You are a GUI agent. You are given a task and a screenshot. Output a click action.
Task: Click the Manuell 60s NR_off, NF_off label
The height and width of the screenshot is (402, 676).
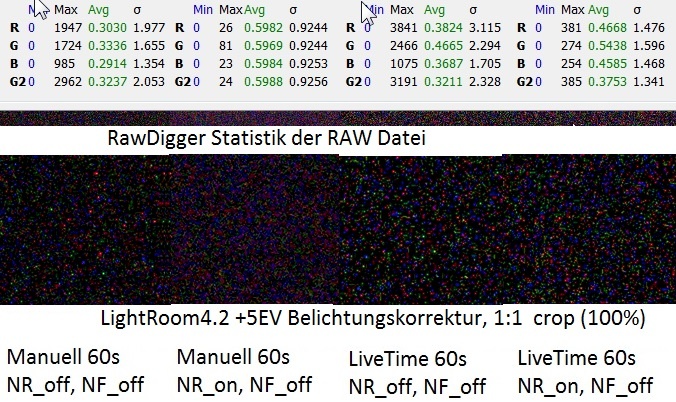pos(74,371)
